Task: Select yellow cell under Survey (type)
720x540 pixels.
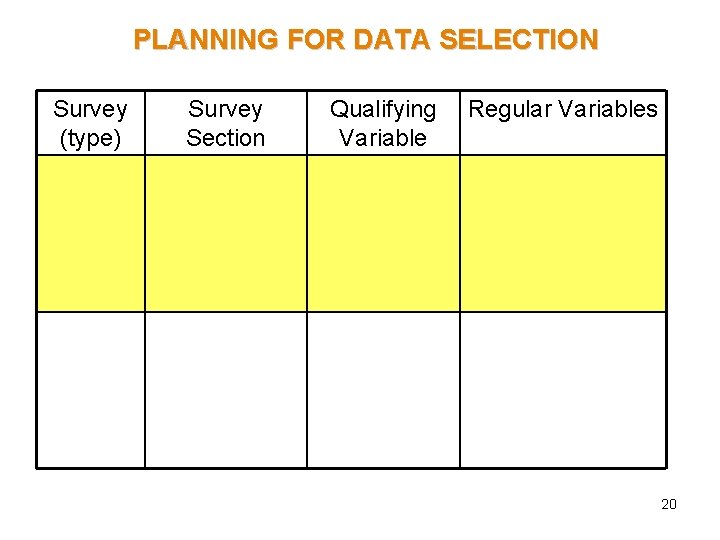Action: pos(91,233)
